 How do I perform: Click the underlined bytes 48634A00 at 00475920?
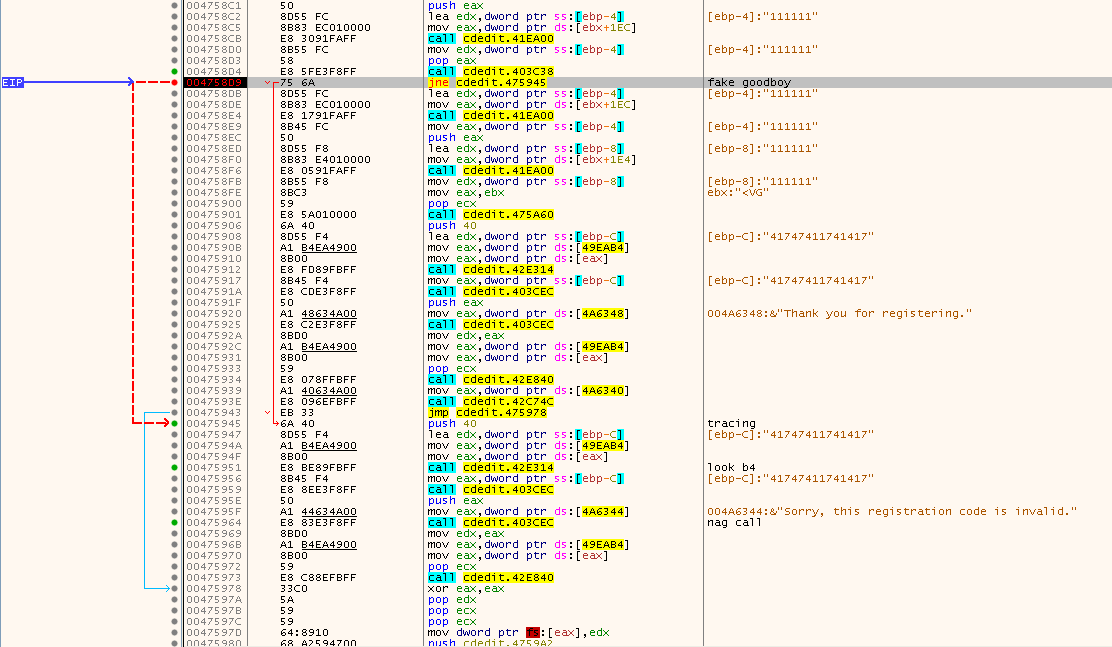click(x=328, y=313)
